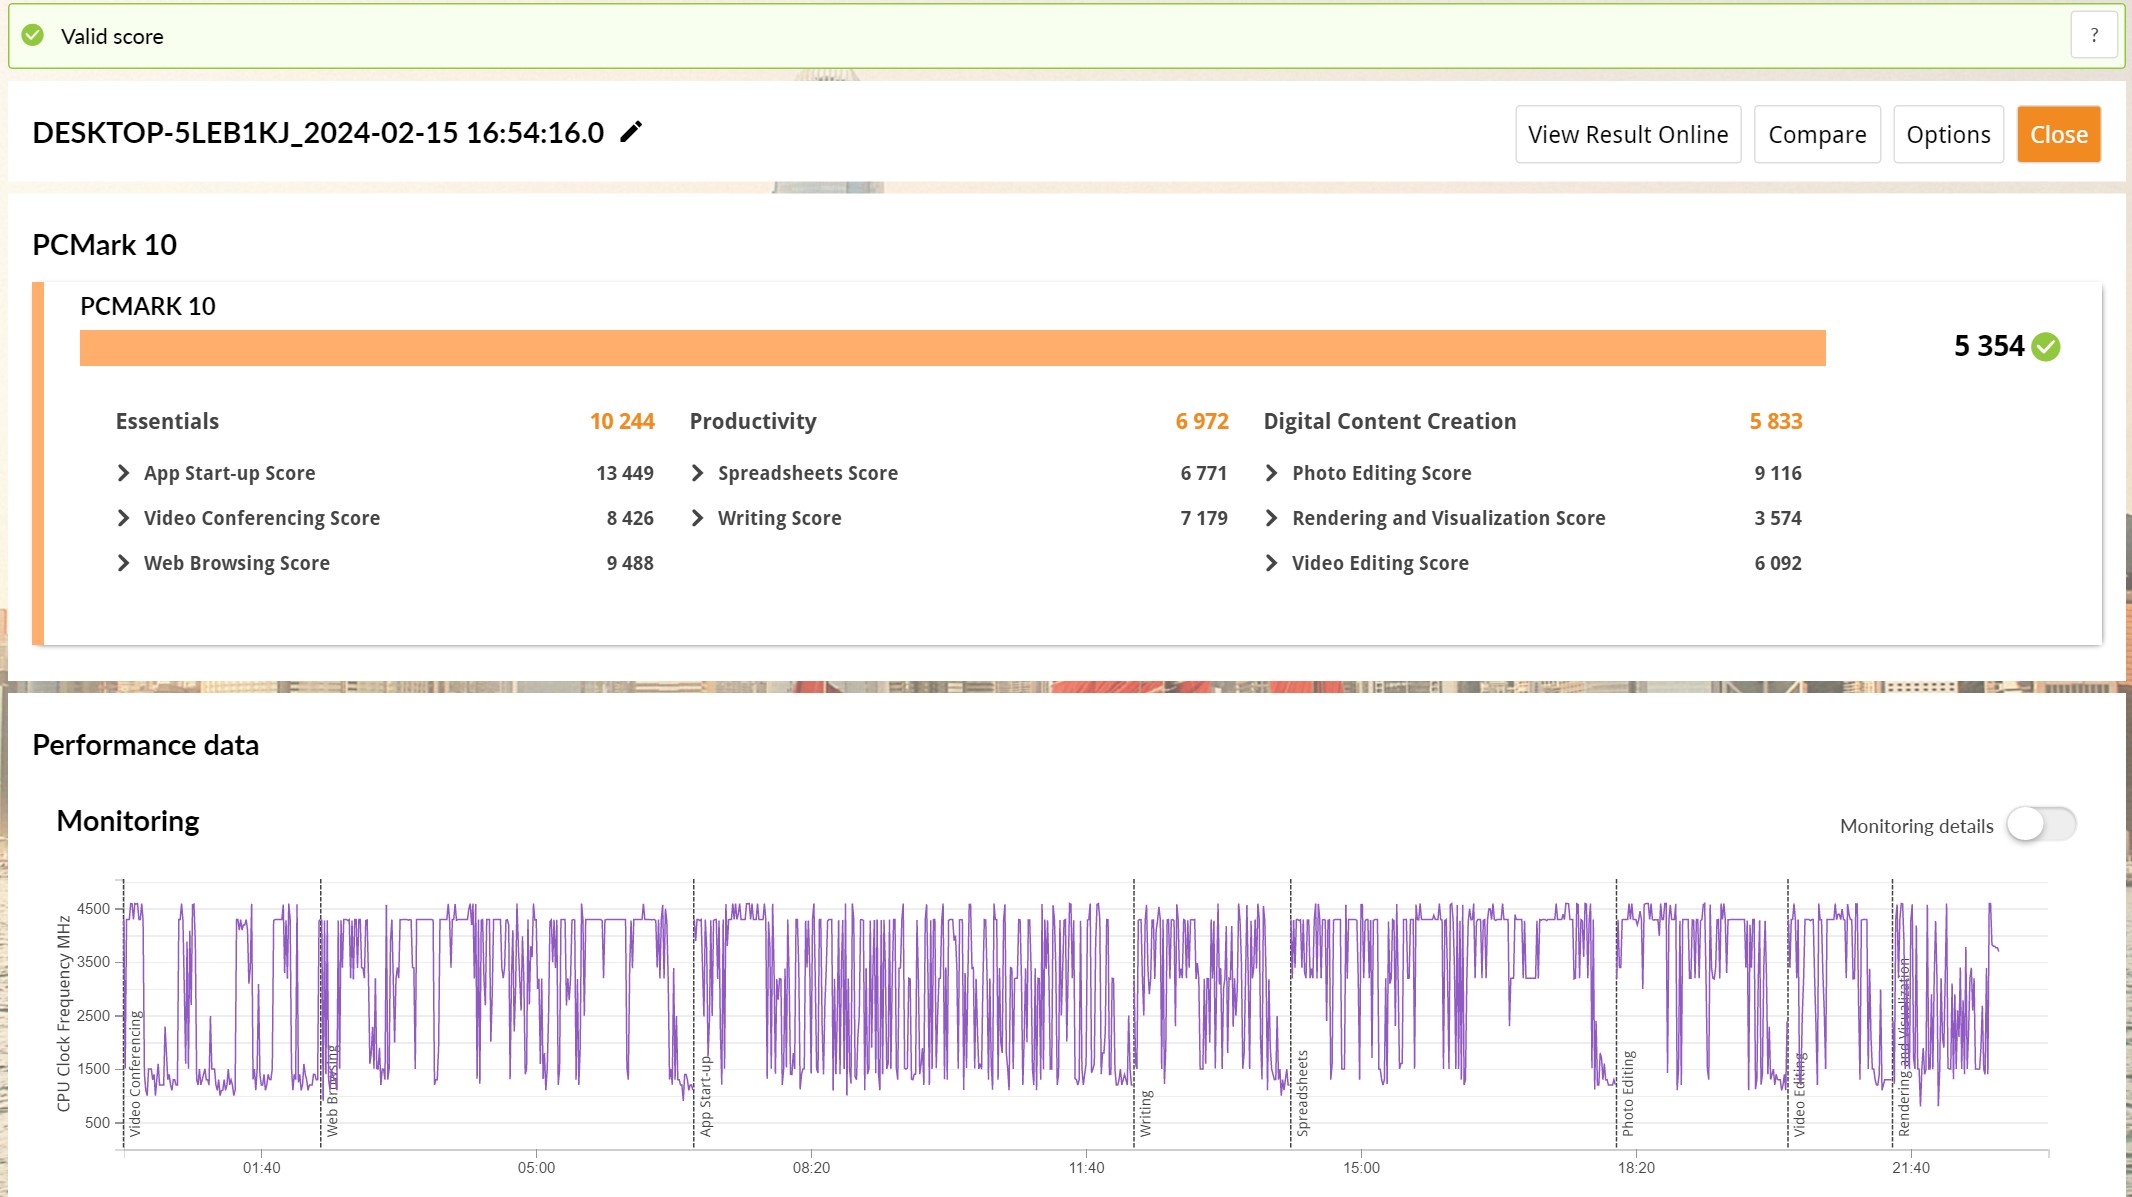Click the green check beside 5 354

point(2046,347)
